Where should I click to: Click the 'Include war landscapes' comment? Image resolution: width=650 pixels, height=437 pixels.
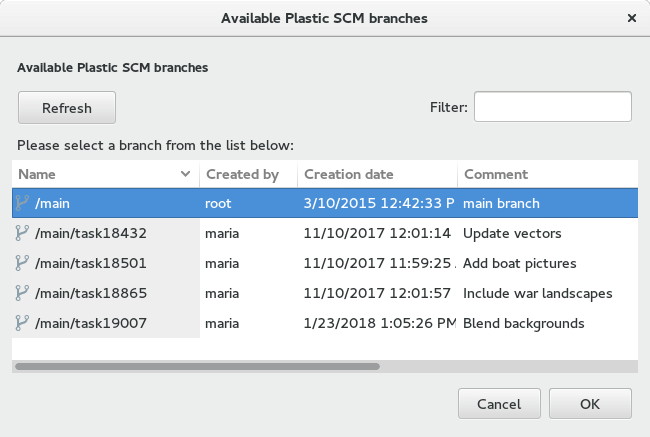[x=538, y=293]
